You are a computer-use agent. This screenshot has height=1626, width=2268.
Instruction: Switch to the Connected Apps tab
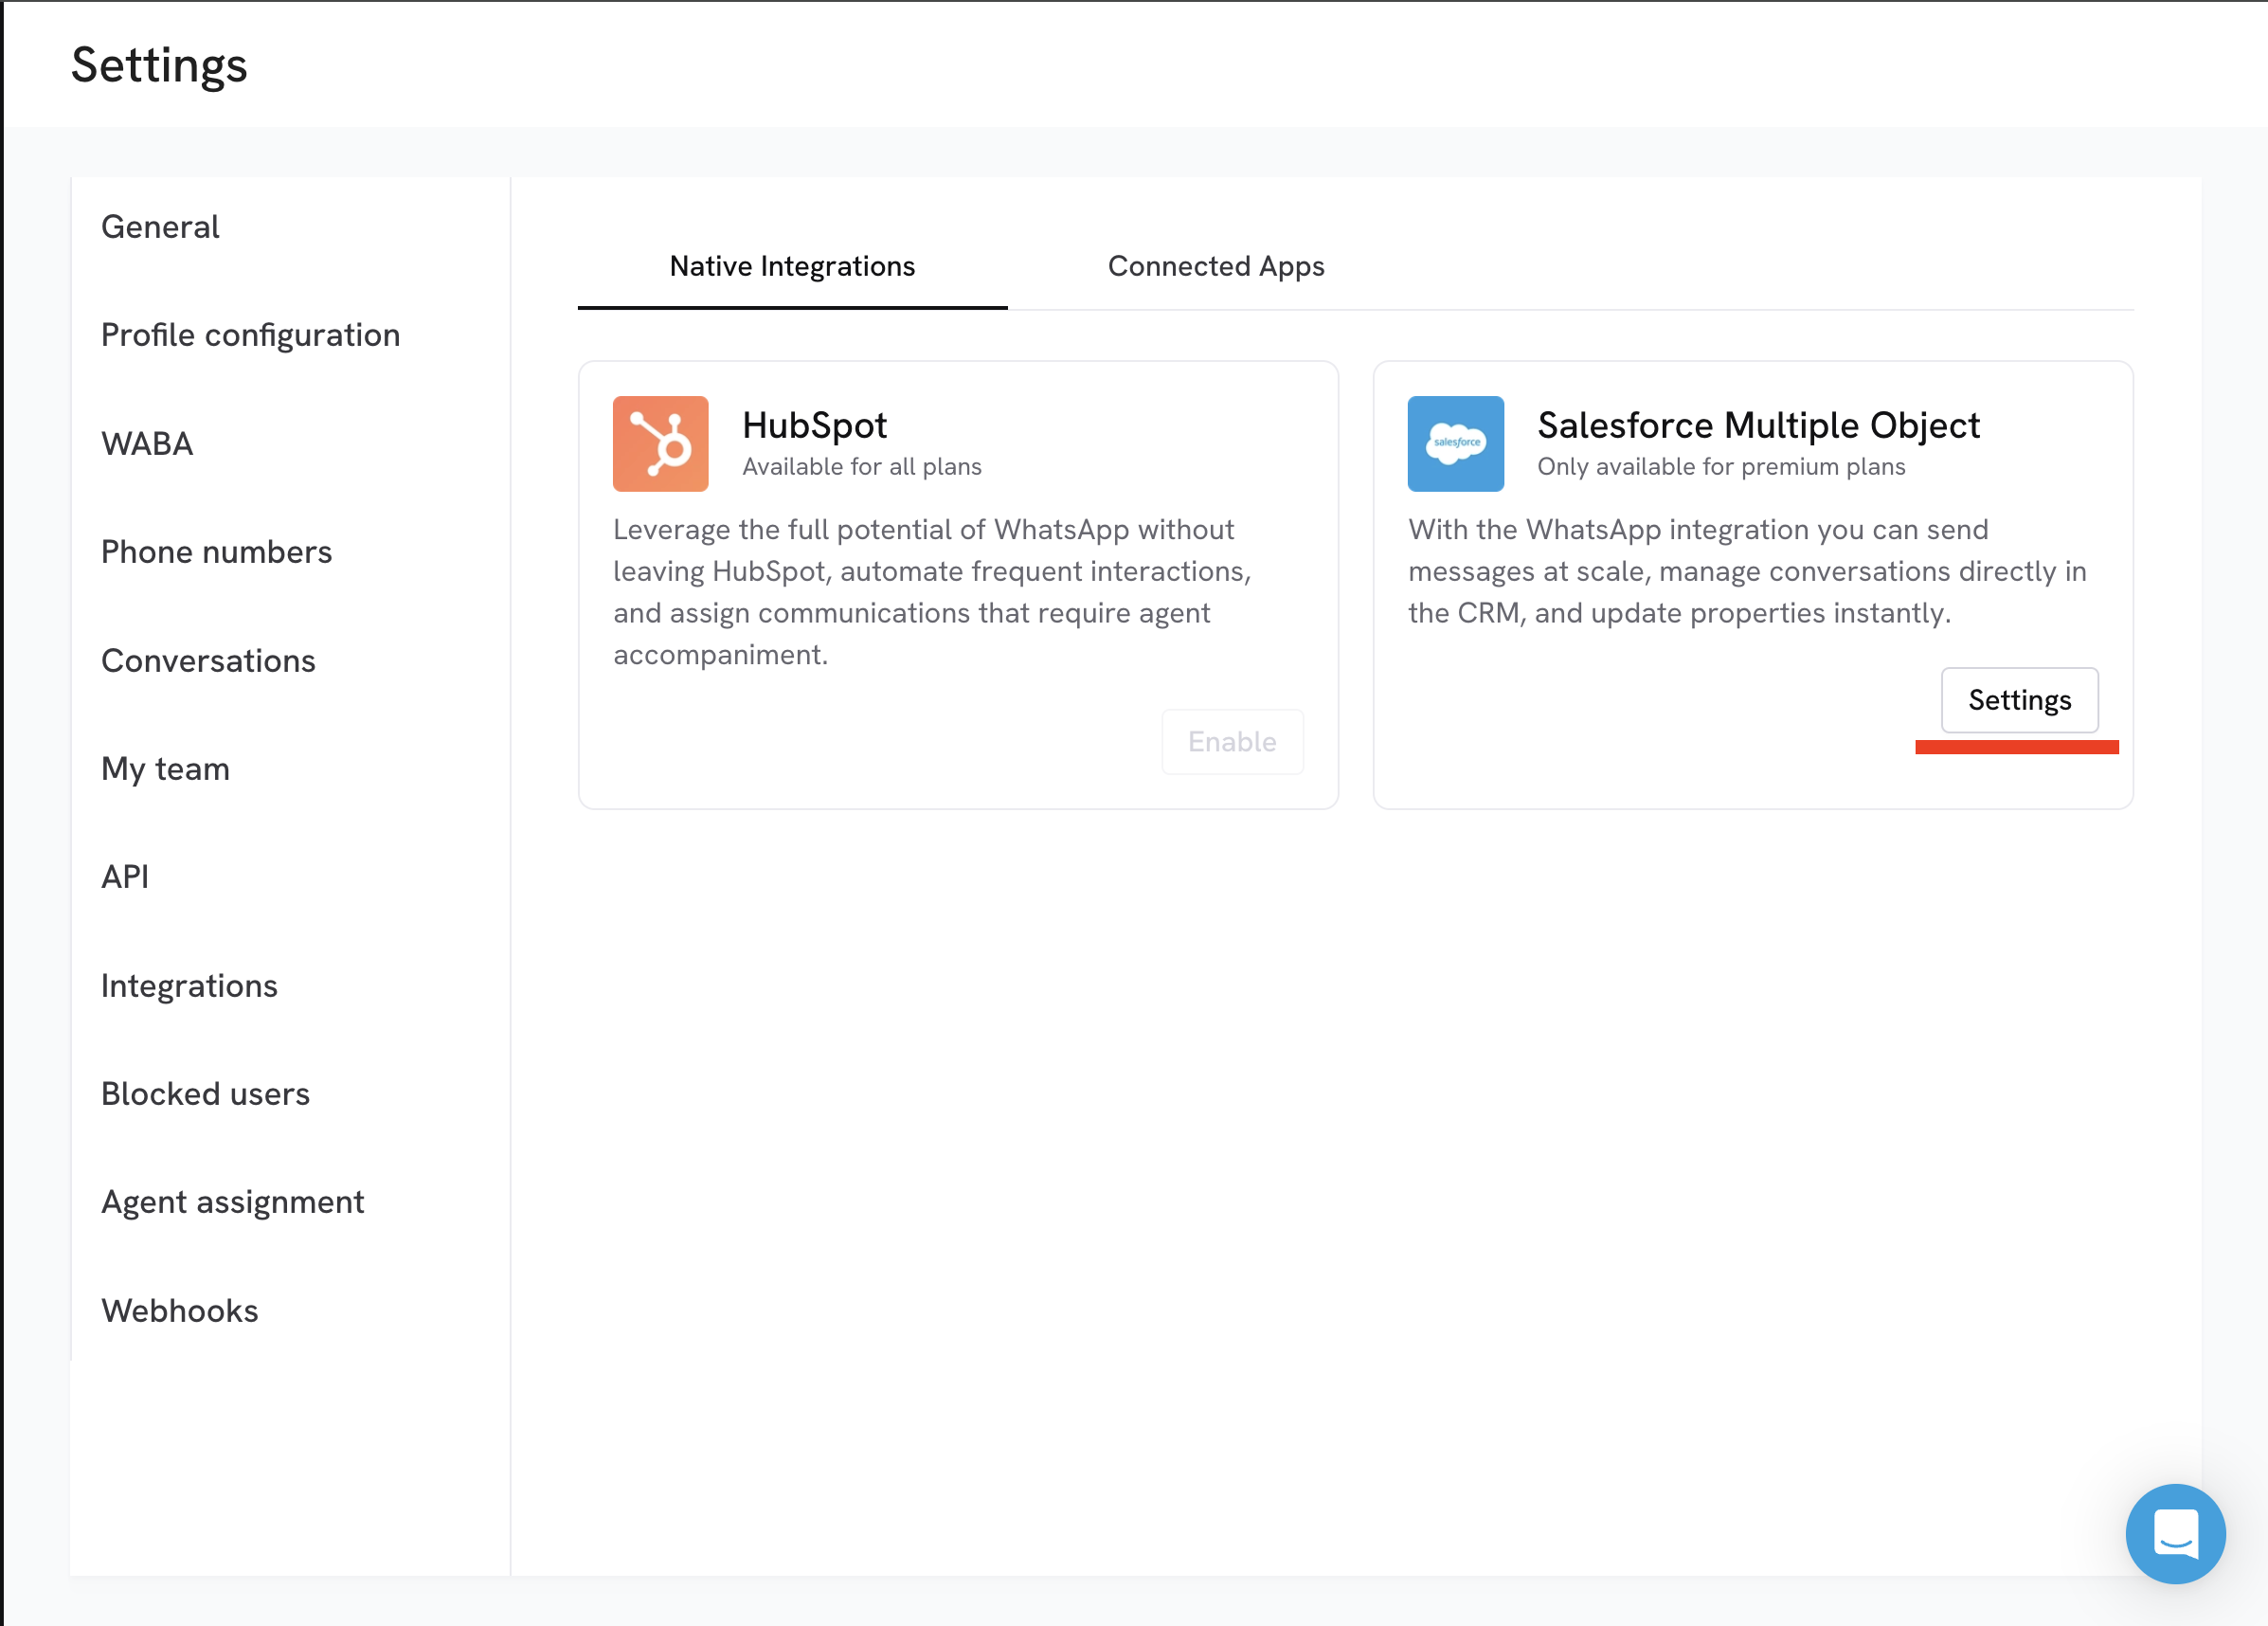[1215, 266]
